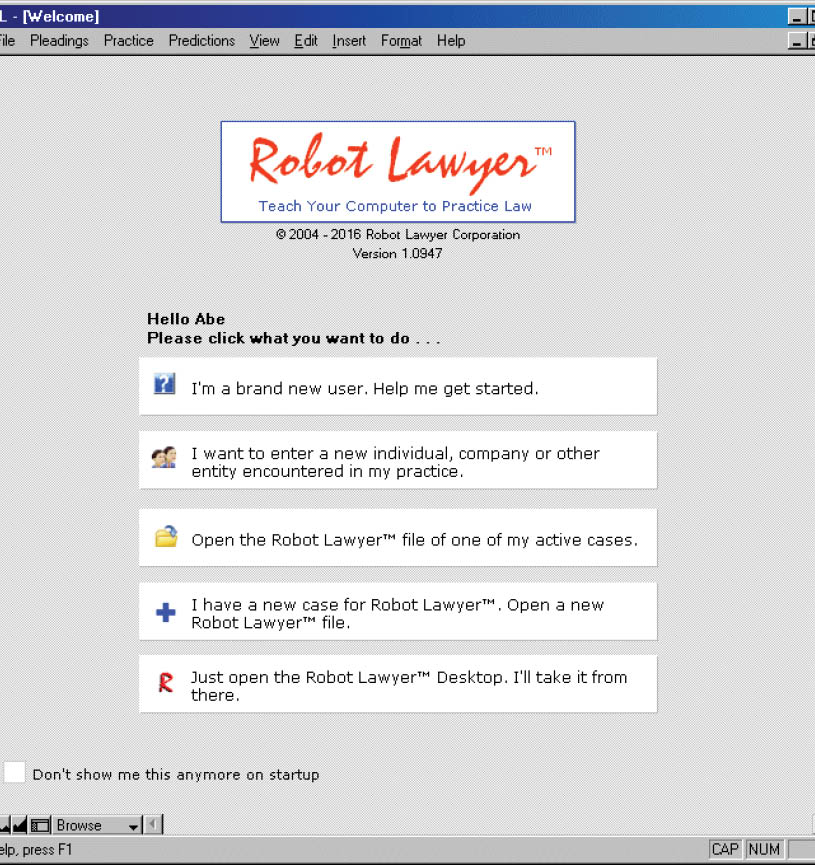Click the horizontal scroll left arrow

153,825
